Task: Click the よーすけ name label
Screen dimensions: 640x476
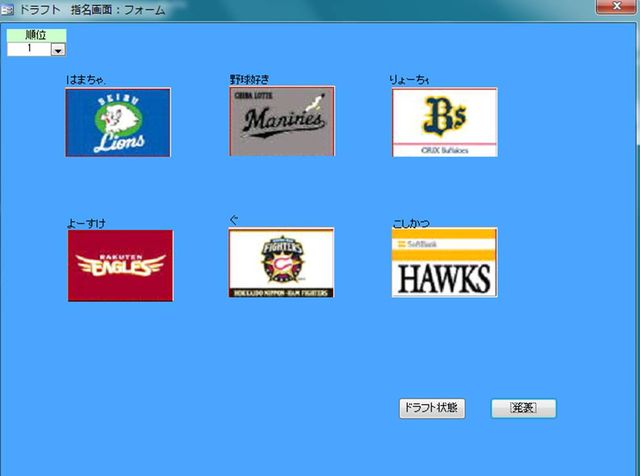Action: point(86,222)
